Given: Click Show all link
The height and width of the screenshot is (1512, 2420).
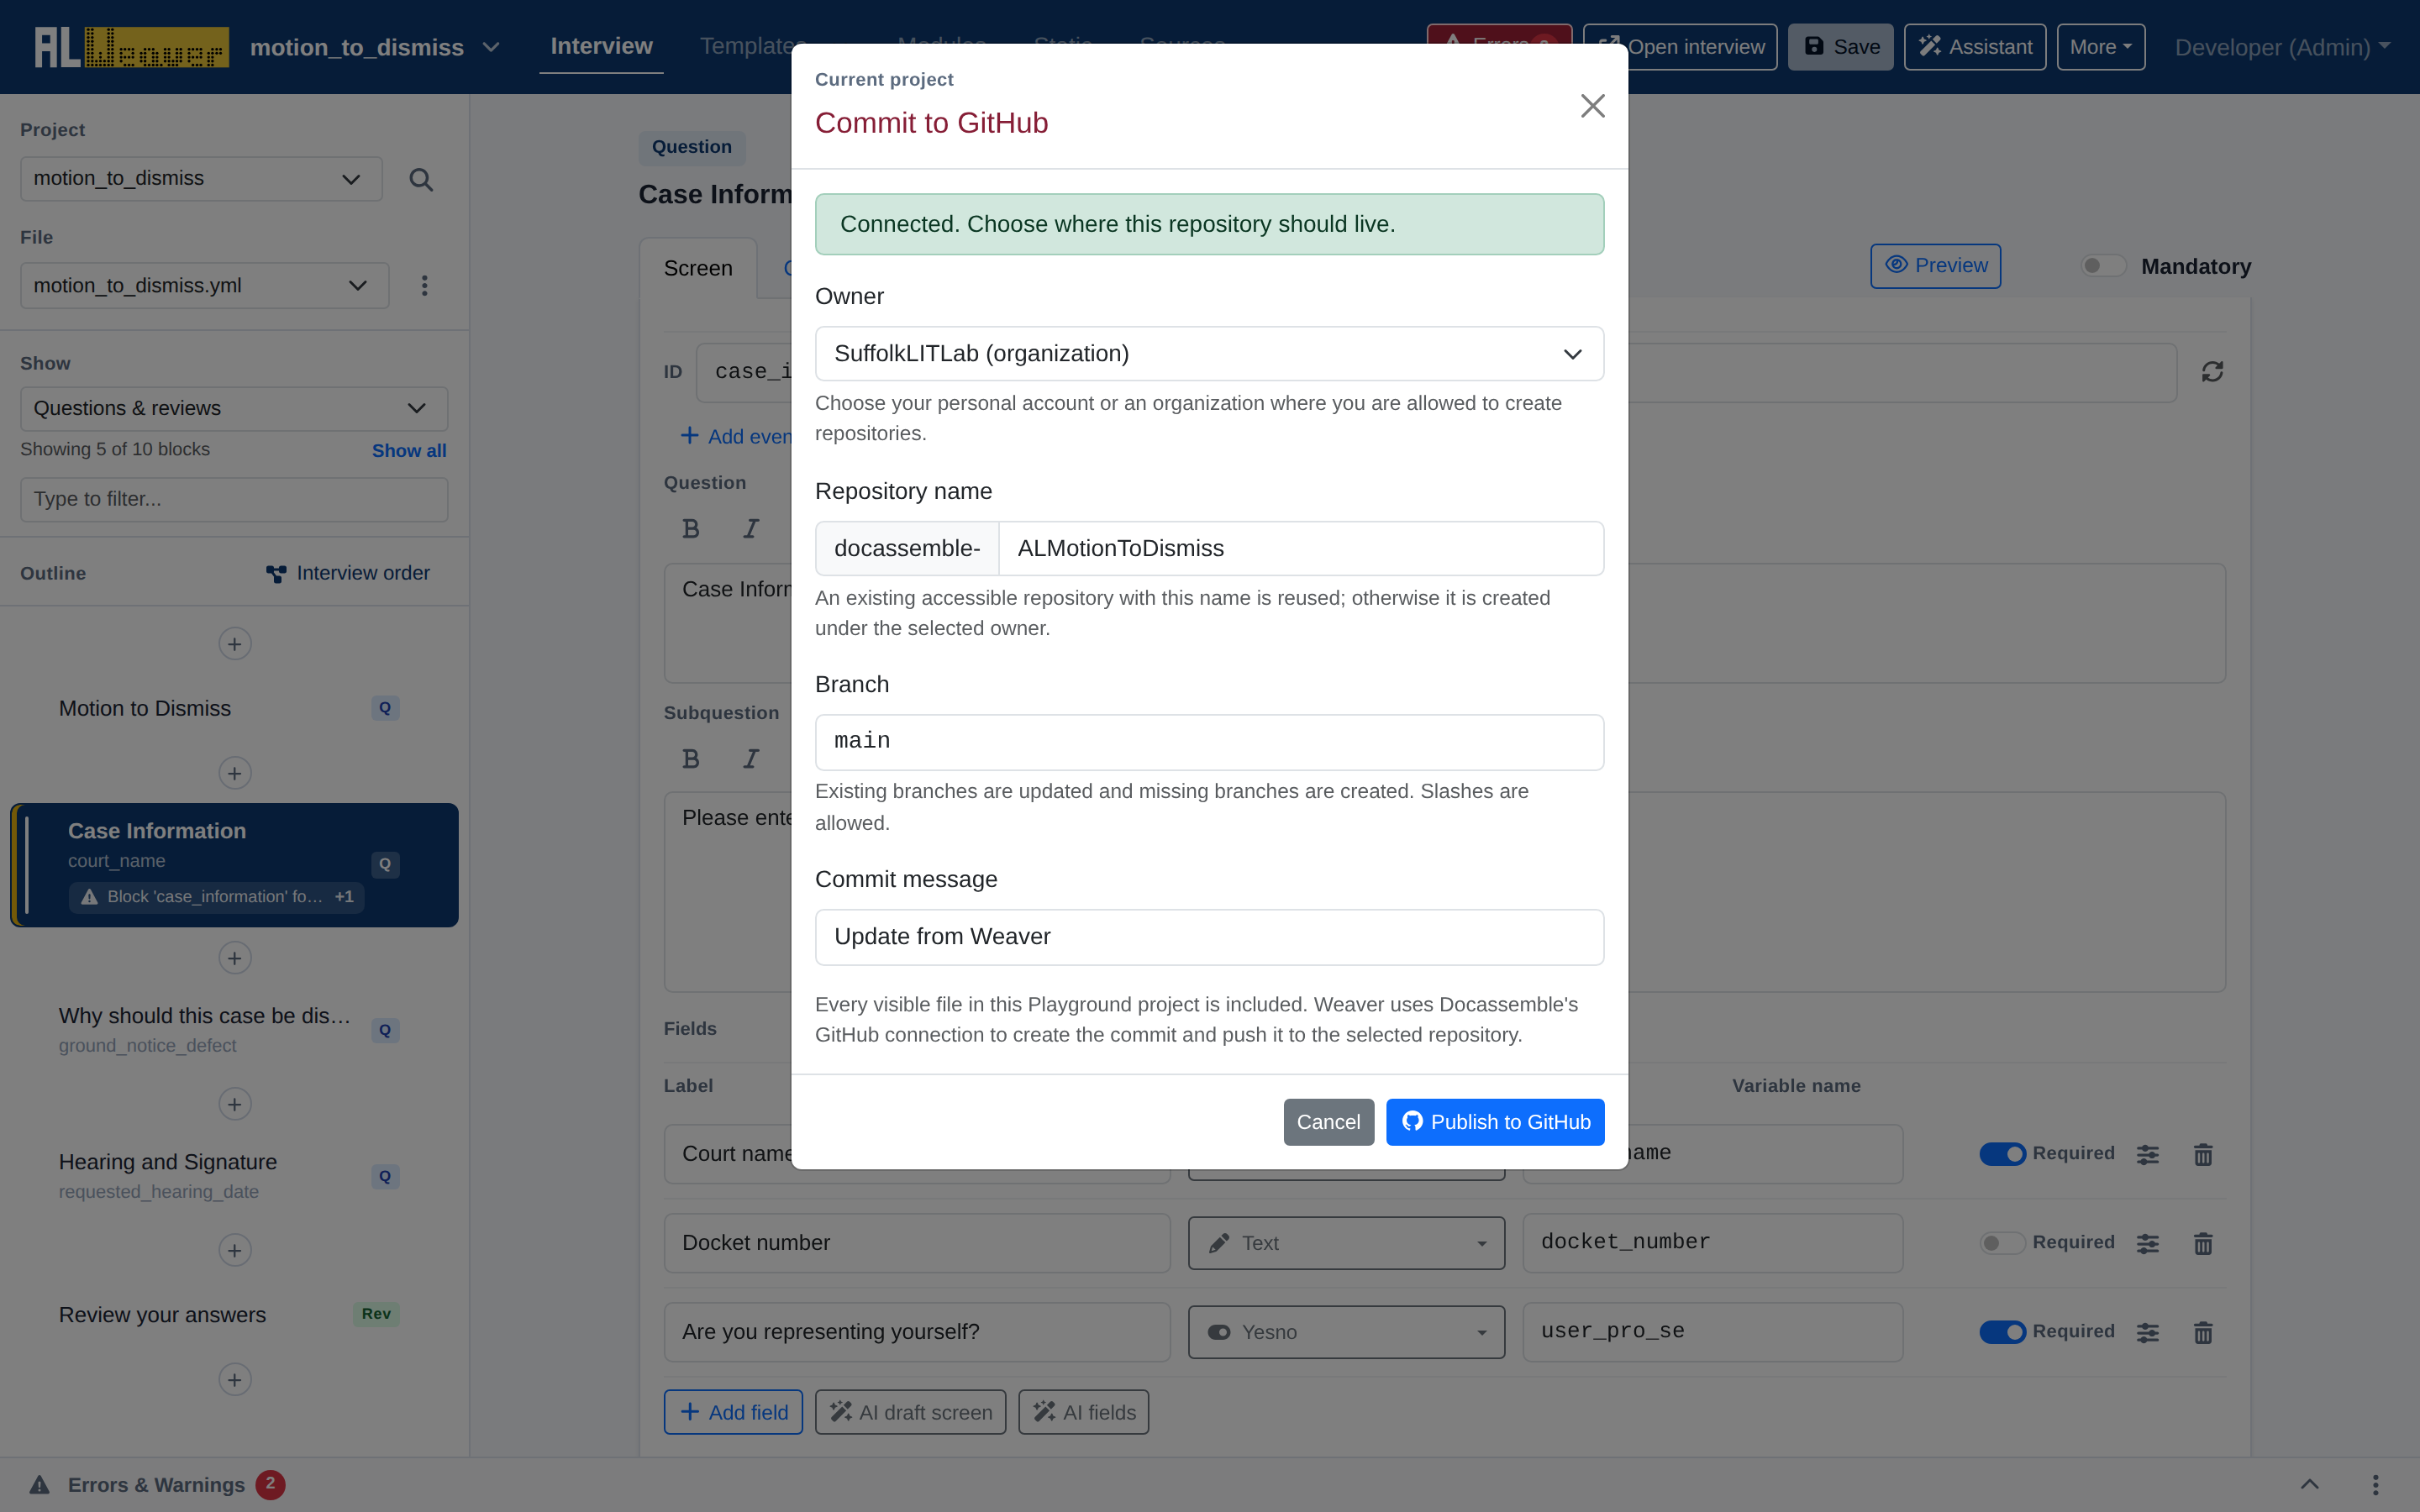Looking at the screenshot, I should [409, 451].
